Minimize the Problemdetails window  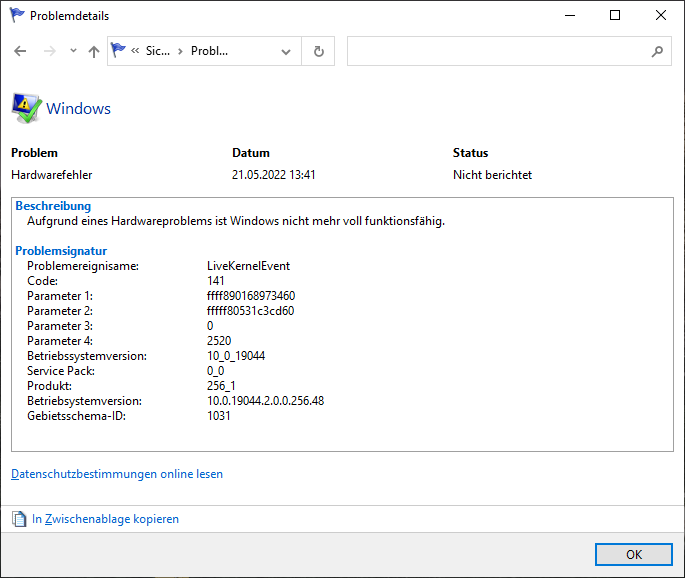[570, 15]
